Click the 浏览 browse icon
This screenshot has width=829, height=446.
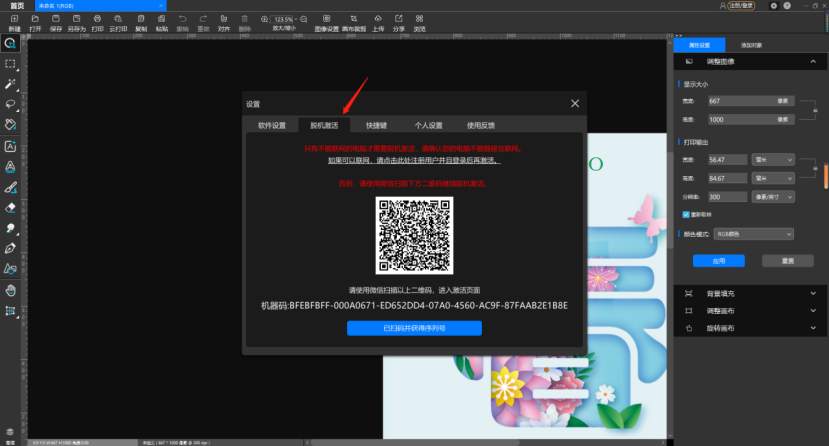419,19
